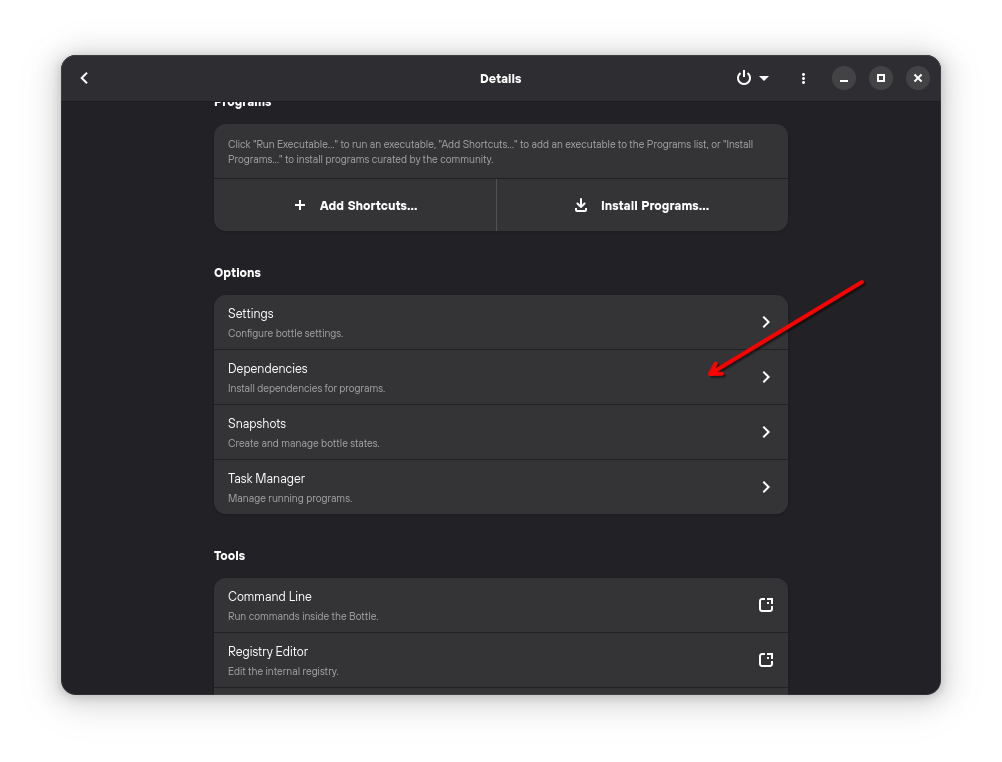Expand the Settings chevron arrow
This screenshot has width=1002, height=762.
pyautogui.click(x=766, y=322)
